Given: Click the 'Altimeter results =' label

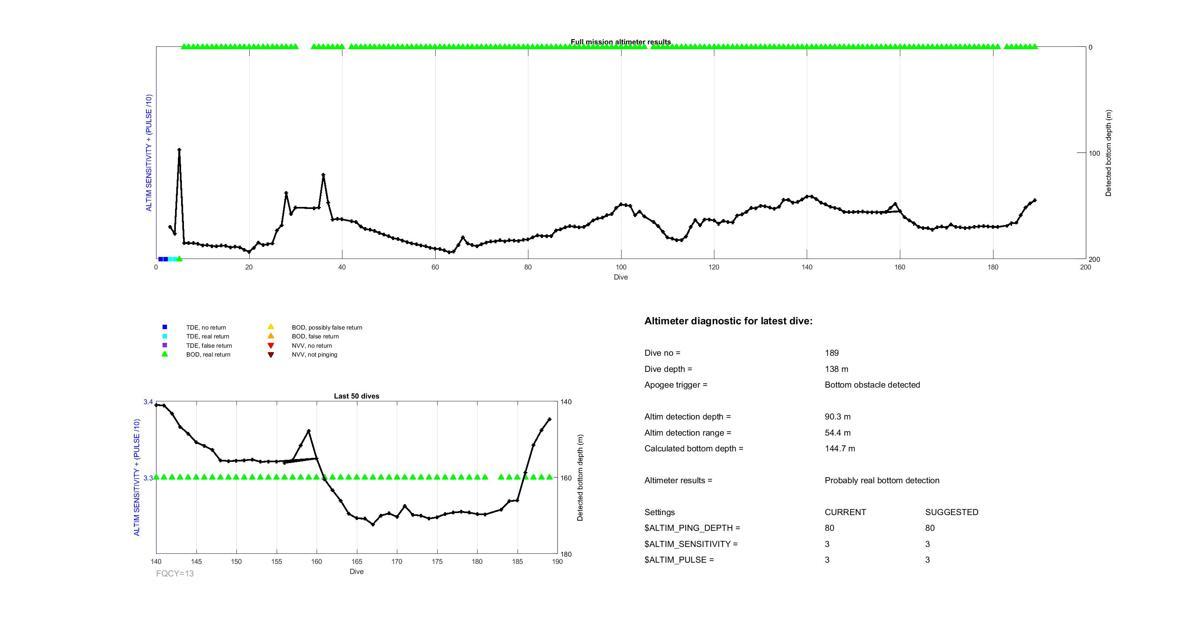Looking at the screenshot, I should pyautogui.click(x=678, y=481).
